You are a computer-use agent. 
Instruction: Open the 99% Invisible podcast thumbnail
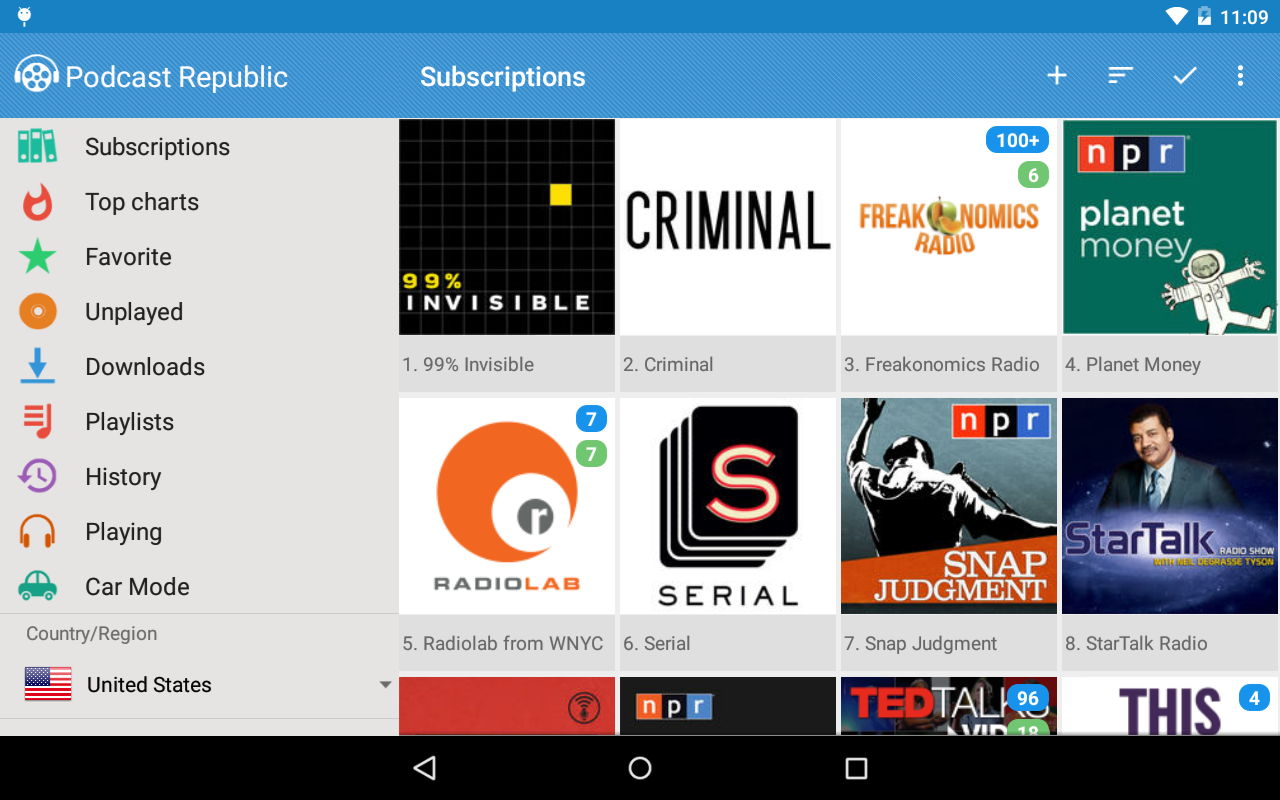(x=507, y=227)
